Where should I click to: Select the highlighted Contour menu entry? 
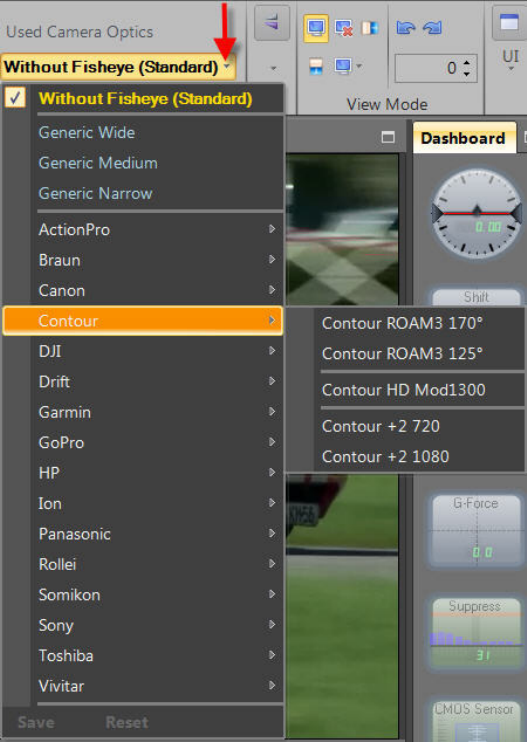pos(143,321)
